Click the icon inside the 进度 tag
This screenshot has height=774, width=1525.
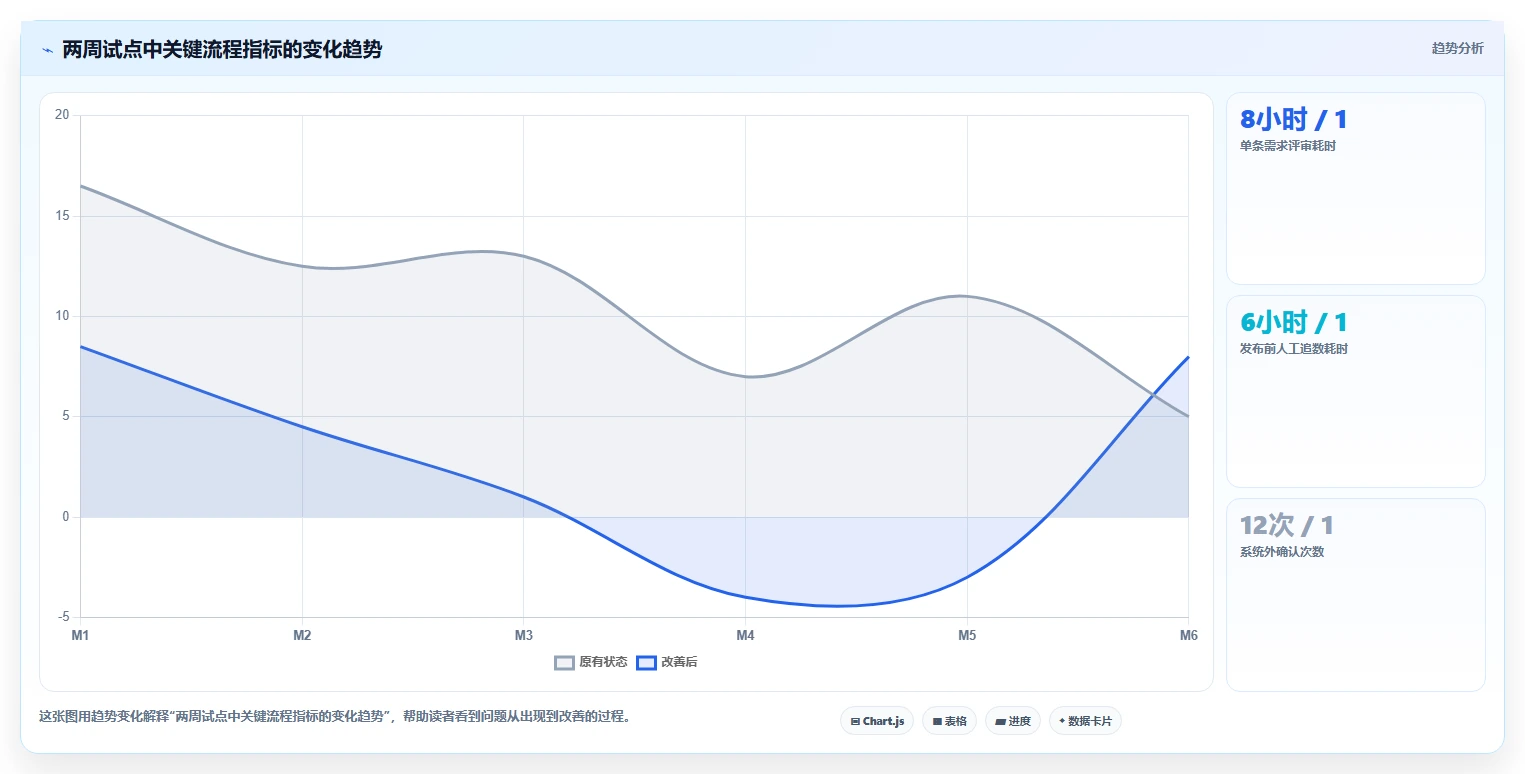1001,721
